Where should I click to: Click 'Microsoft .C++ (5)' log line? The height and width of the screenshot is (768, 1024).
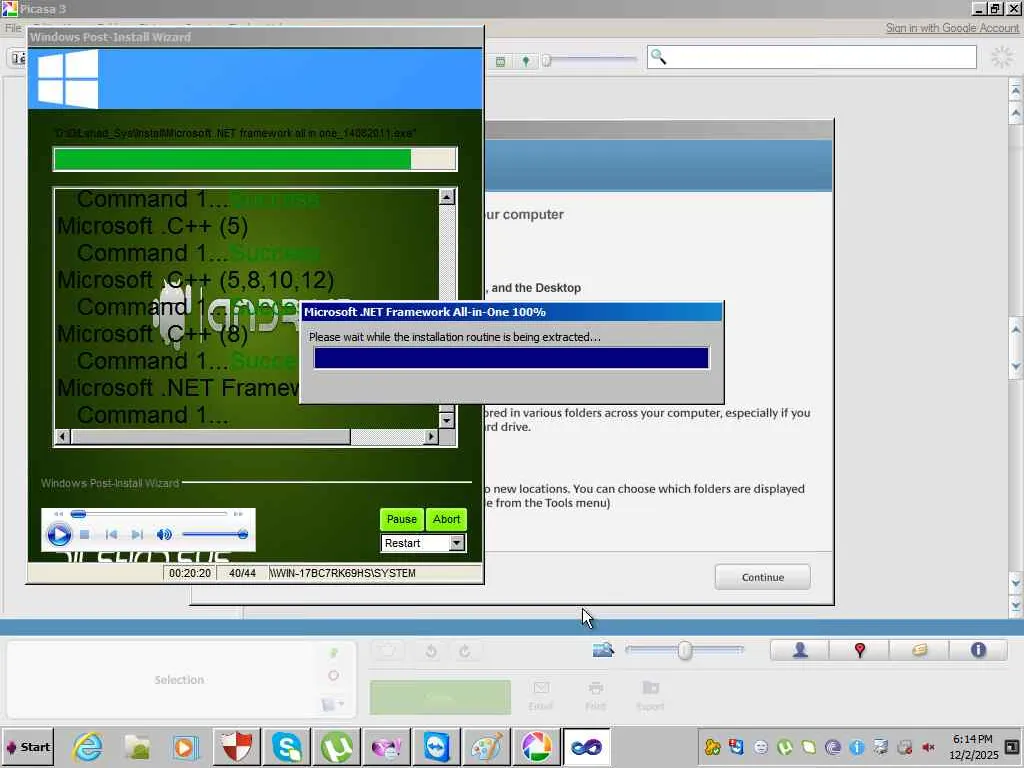[153, 226]
